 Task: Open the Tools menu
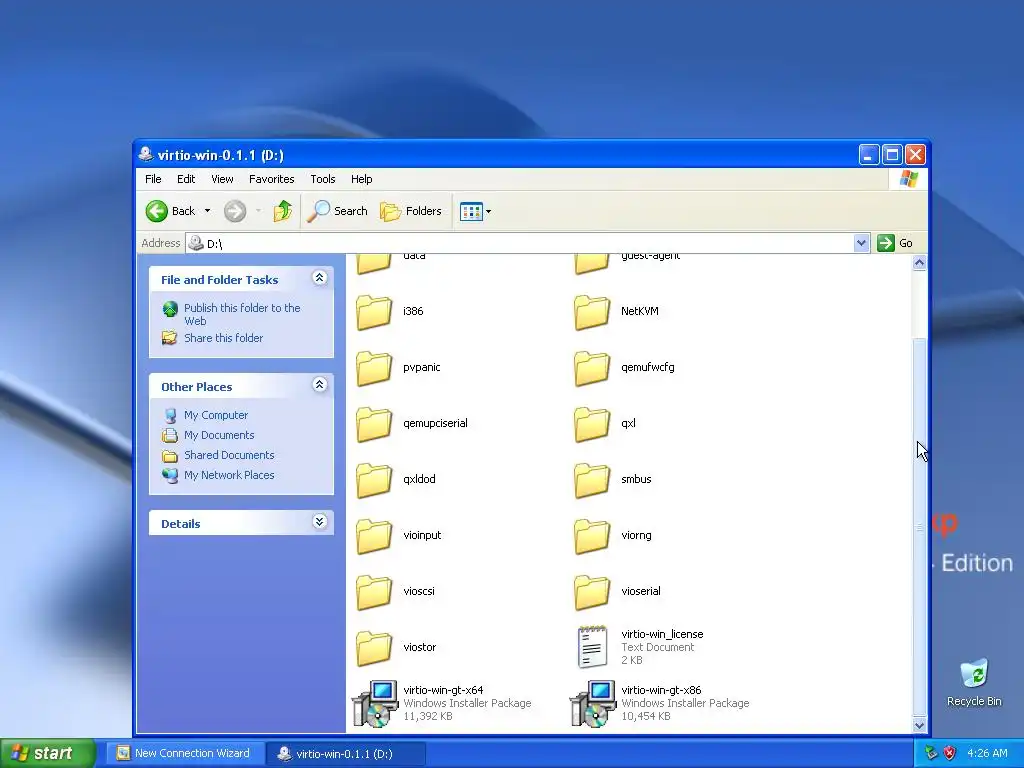point(323,179)
